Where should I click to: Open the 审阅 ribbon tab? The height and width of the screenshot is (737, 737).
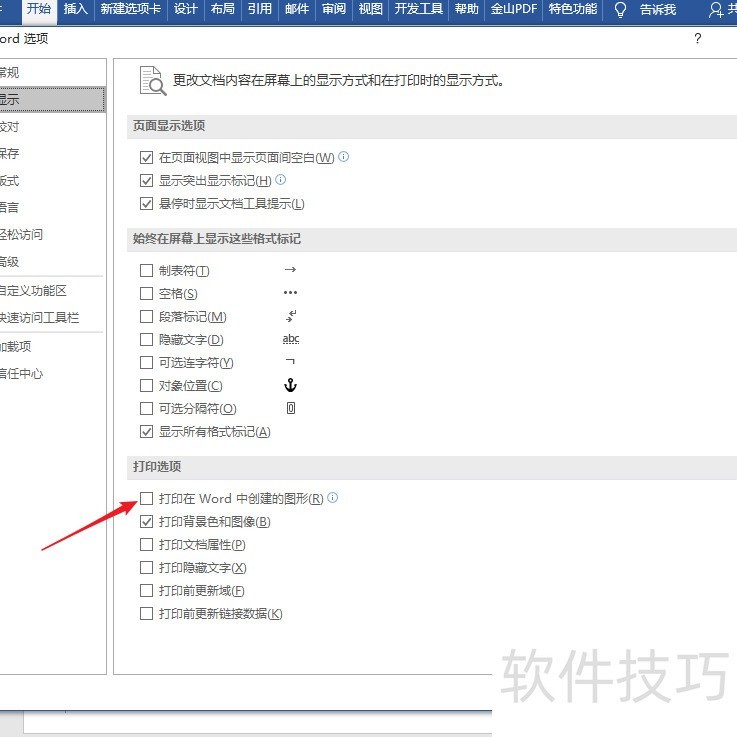(334, 9)
